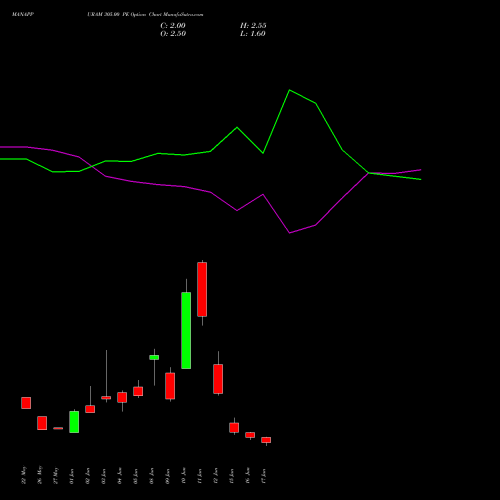Select the tall red candle for 11 Jun

click(202, 289)
